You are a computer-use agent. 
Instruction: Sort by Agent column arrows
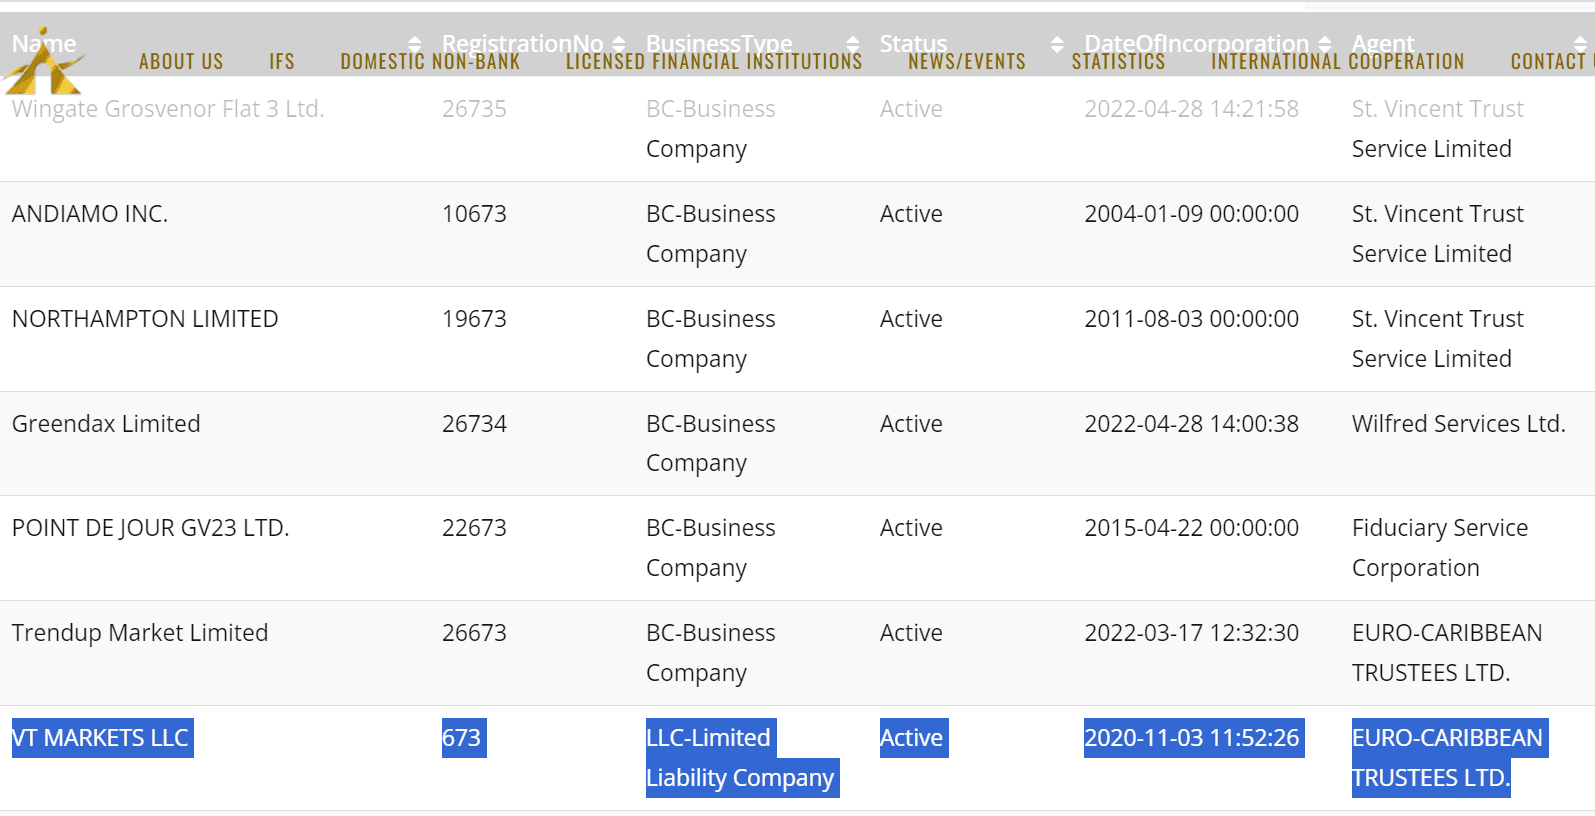[x=1580, y=44]
